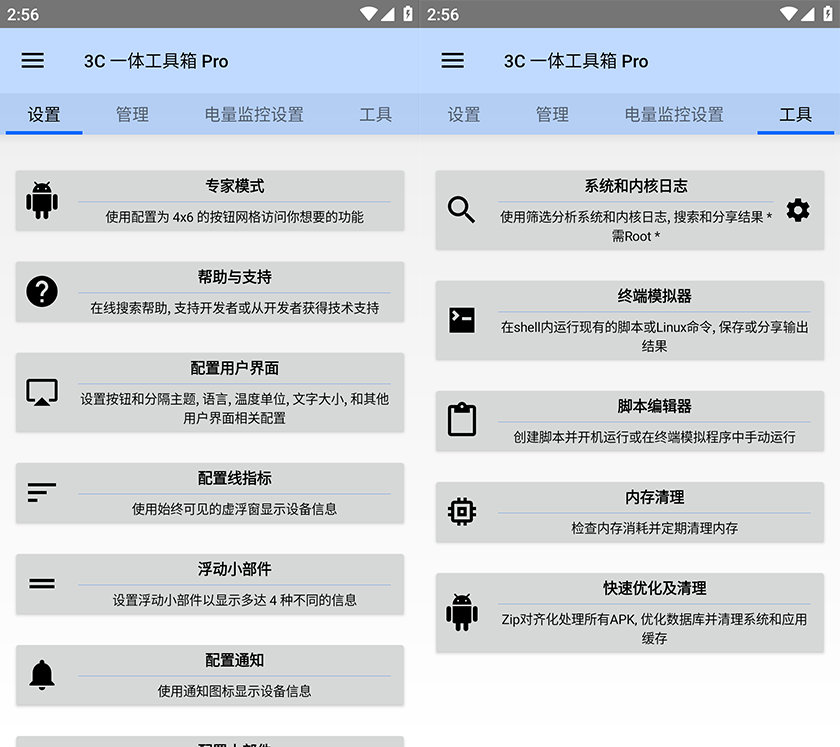Open hamburger menu in right screen

tap(453, 60)
